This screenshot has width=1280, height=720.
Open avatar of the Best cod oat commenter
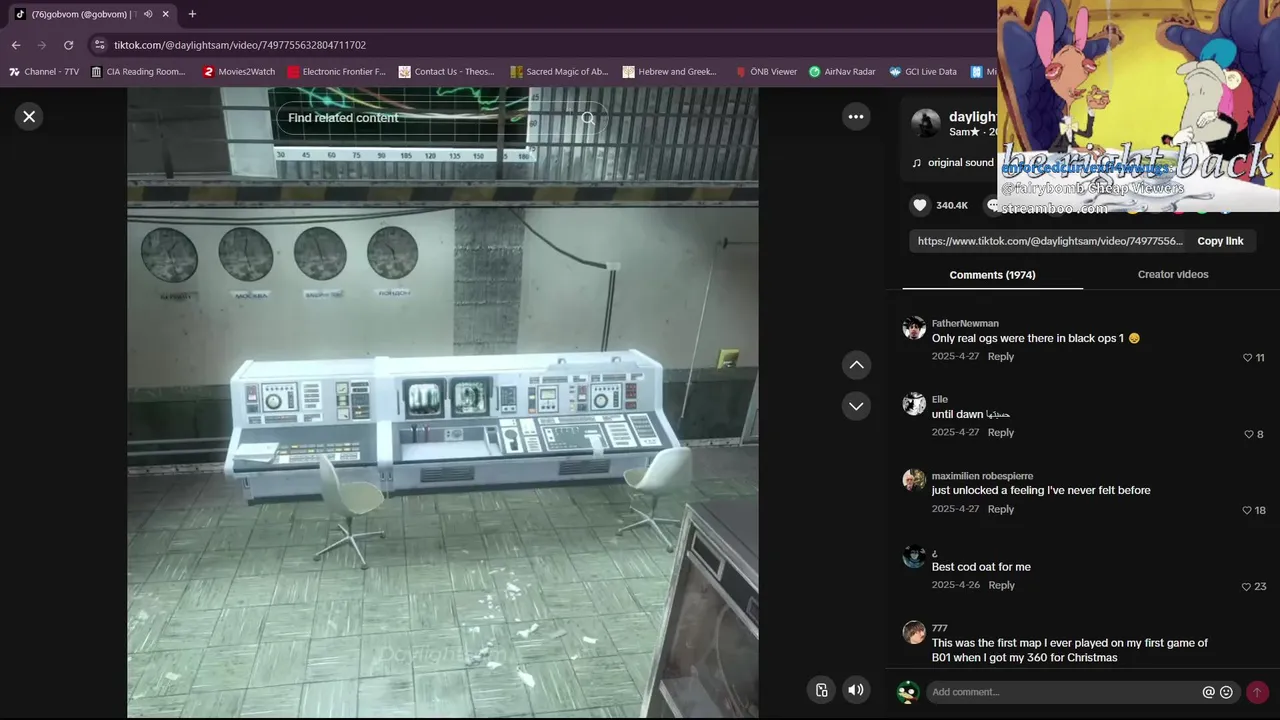pyautogui.click(x=914, y=557)
